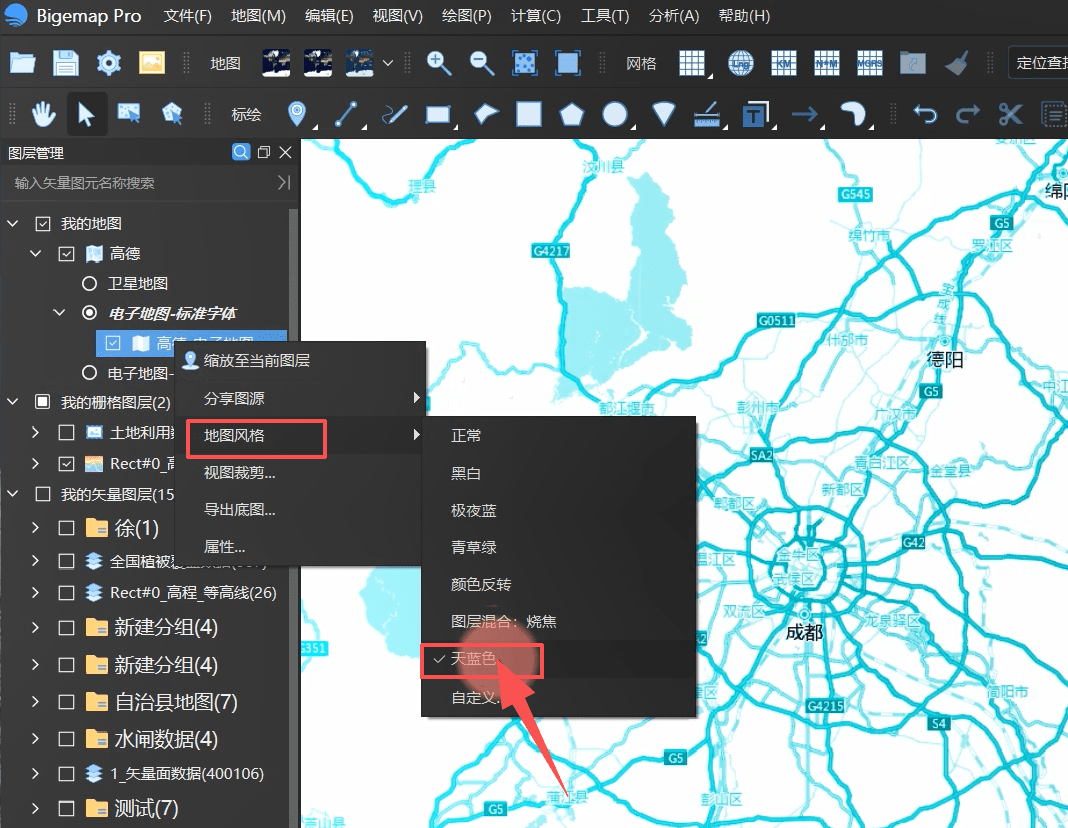Select the pan hand tool
Screen dimensions: 1068x828
(x=43, y=114)
